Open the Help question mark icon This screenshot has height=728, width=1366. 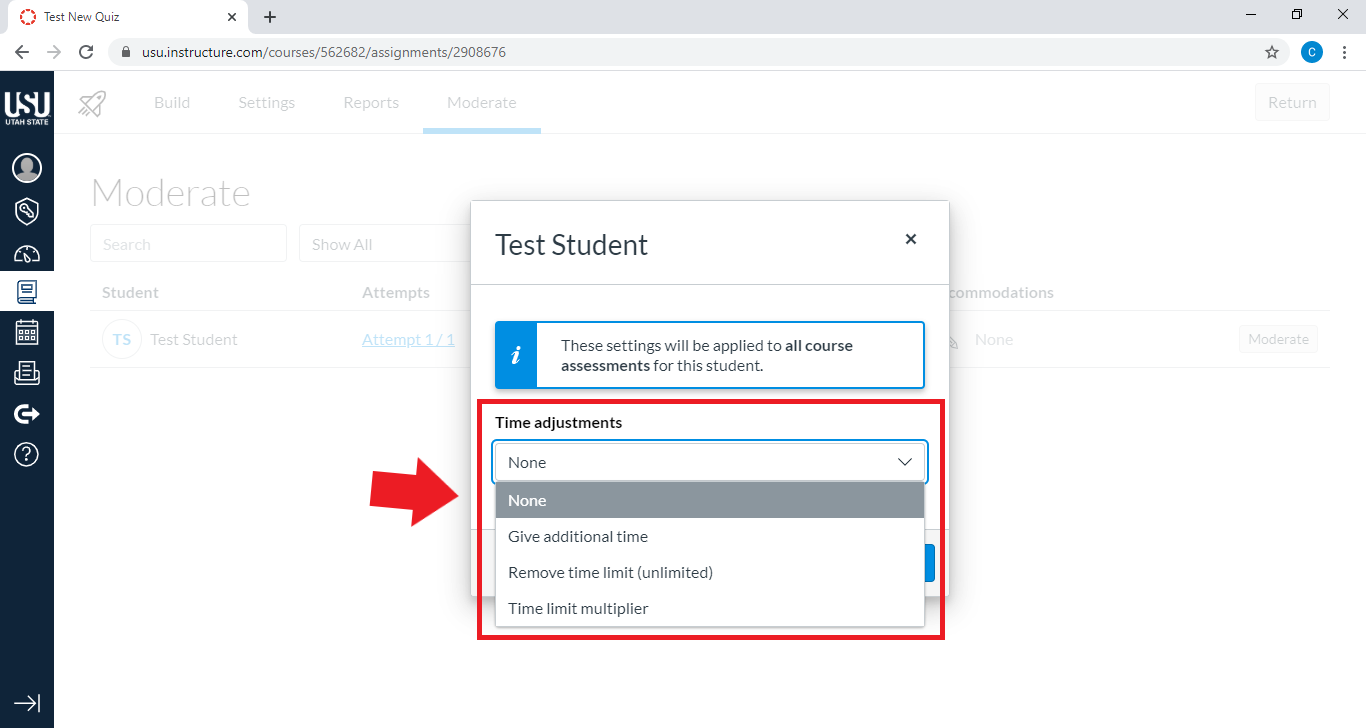[27, 454]
